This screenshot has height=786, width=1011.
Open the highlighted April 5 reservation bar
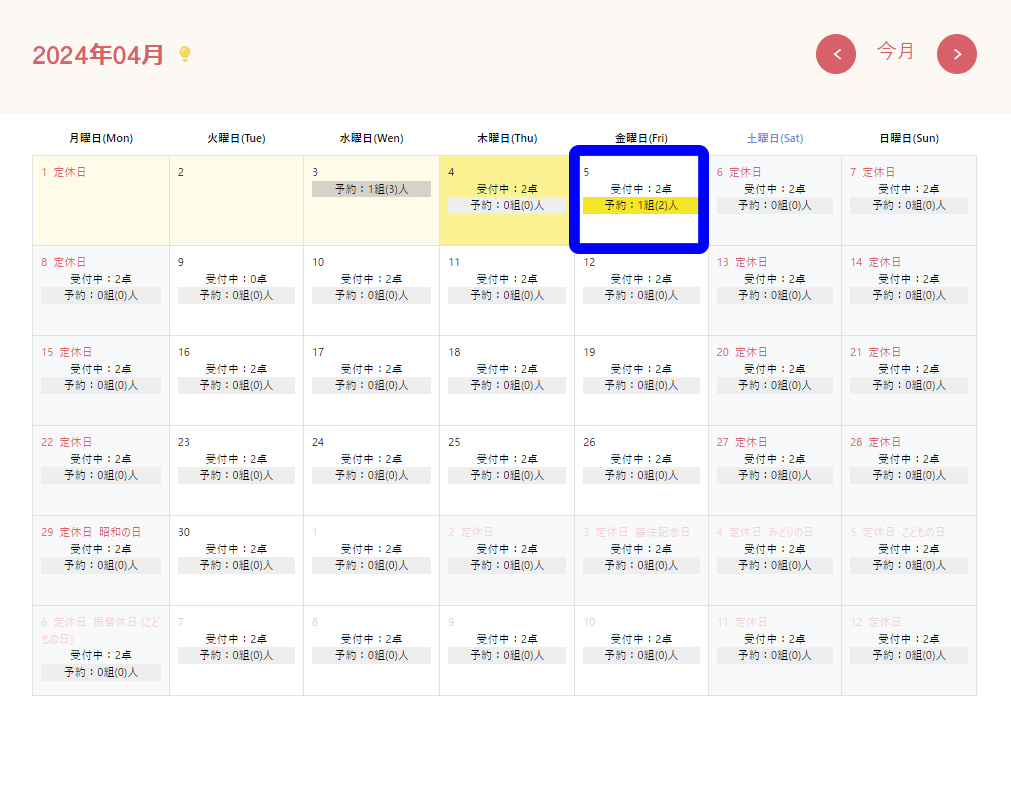[640, 205]
